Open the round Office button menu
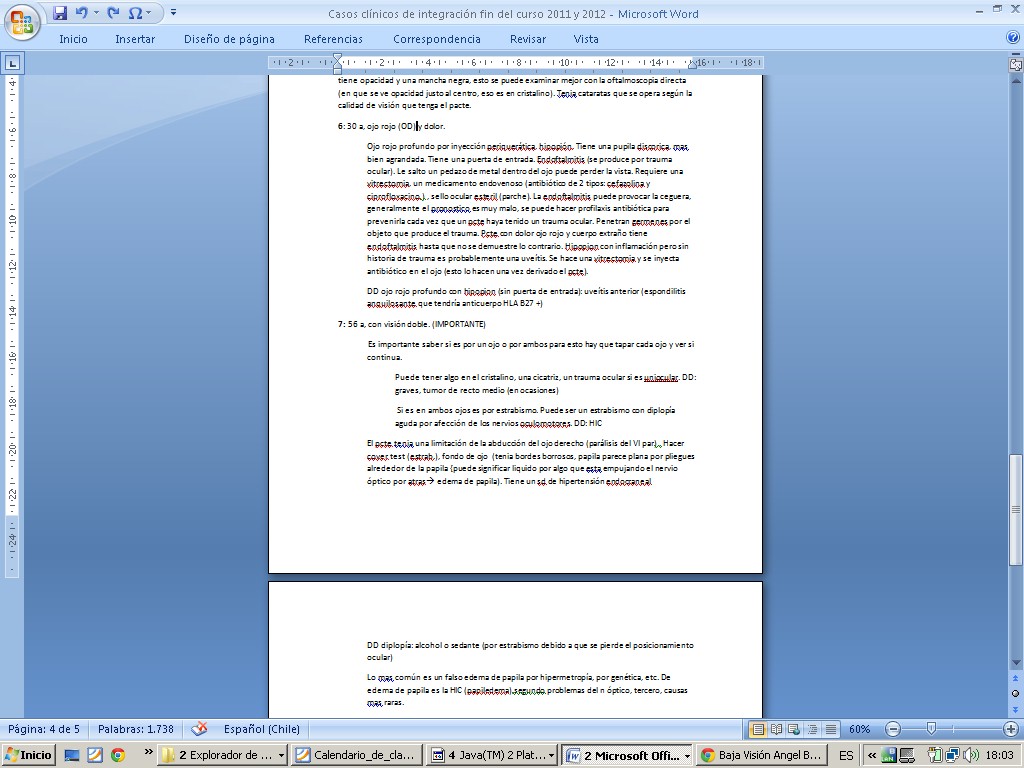 click(22, 20)
